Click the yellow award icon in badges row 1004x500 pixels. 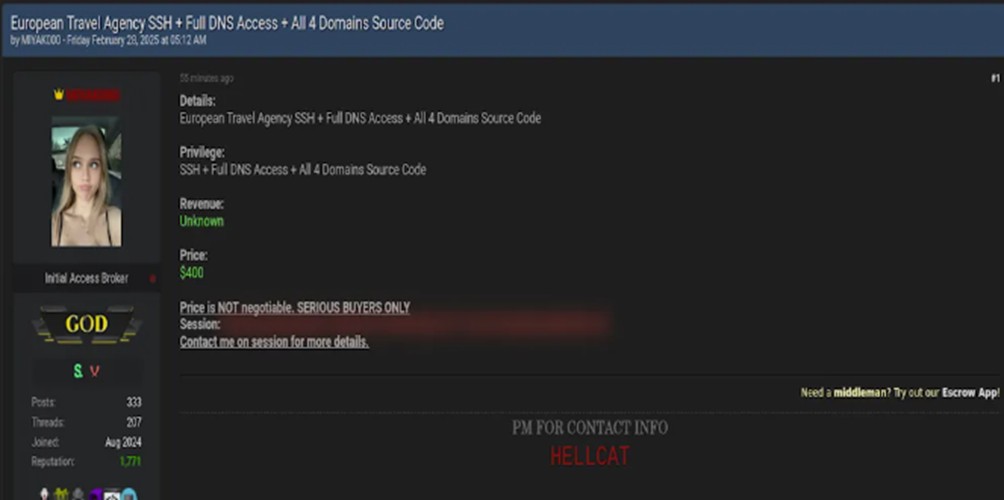[x=61, y=494]
